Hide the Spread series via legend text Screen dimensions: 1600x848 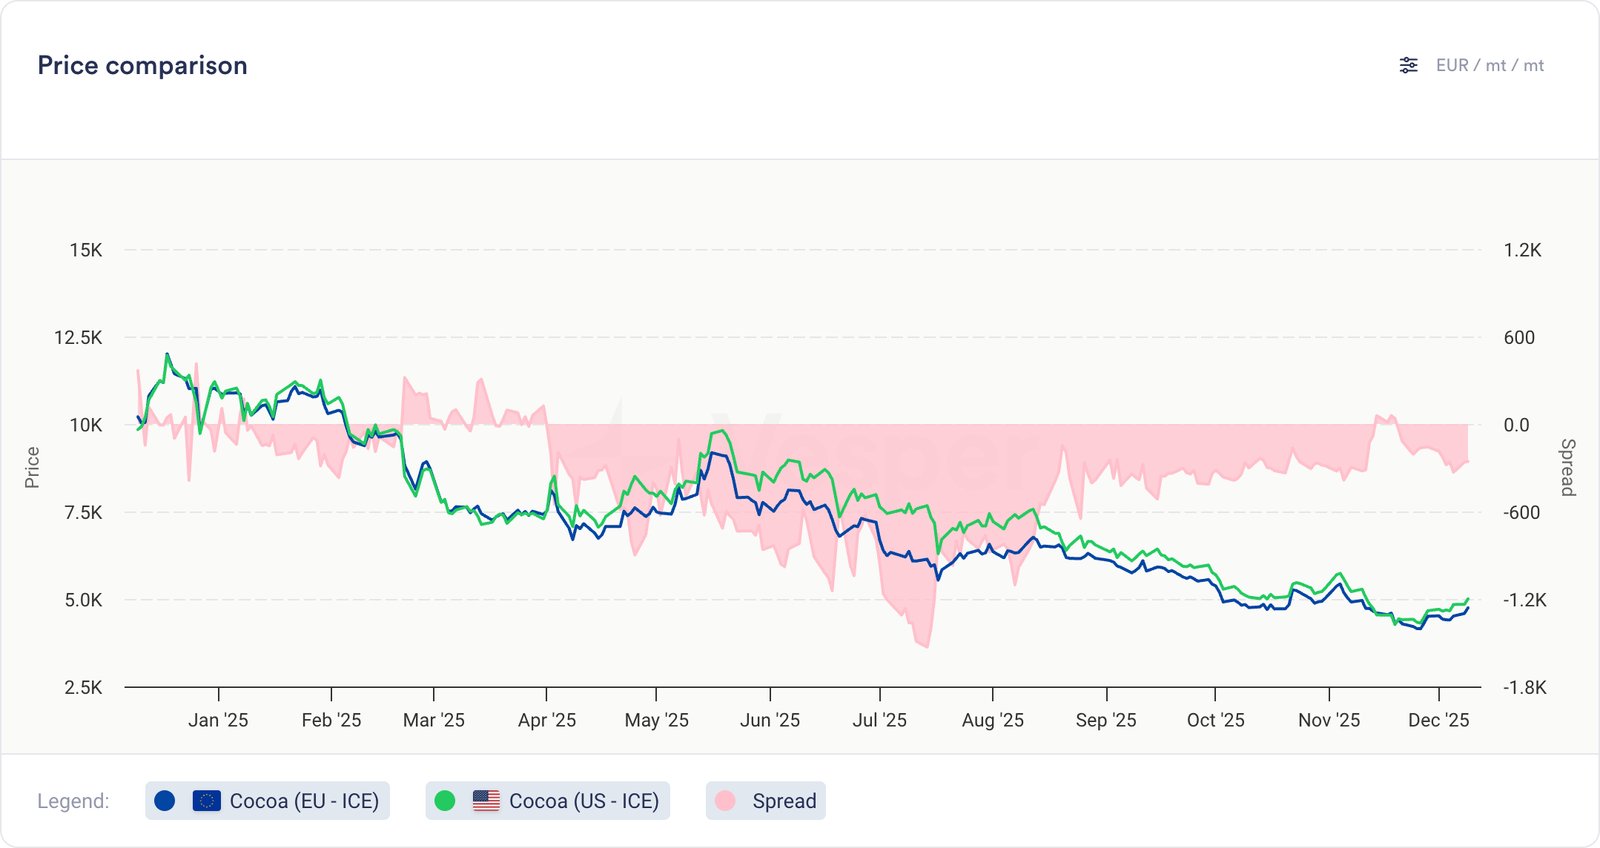(784, 801)
